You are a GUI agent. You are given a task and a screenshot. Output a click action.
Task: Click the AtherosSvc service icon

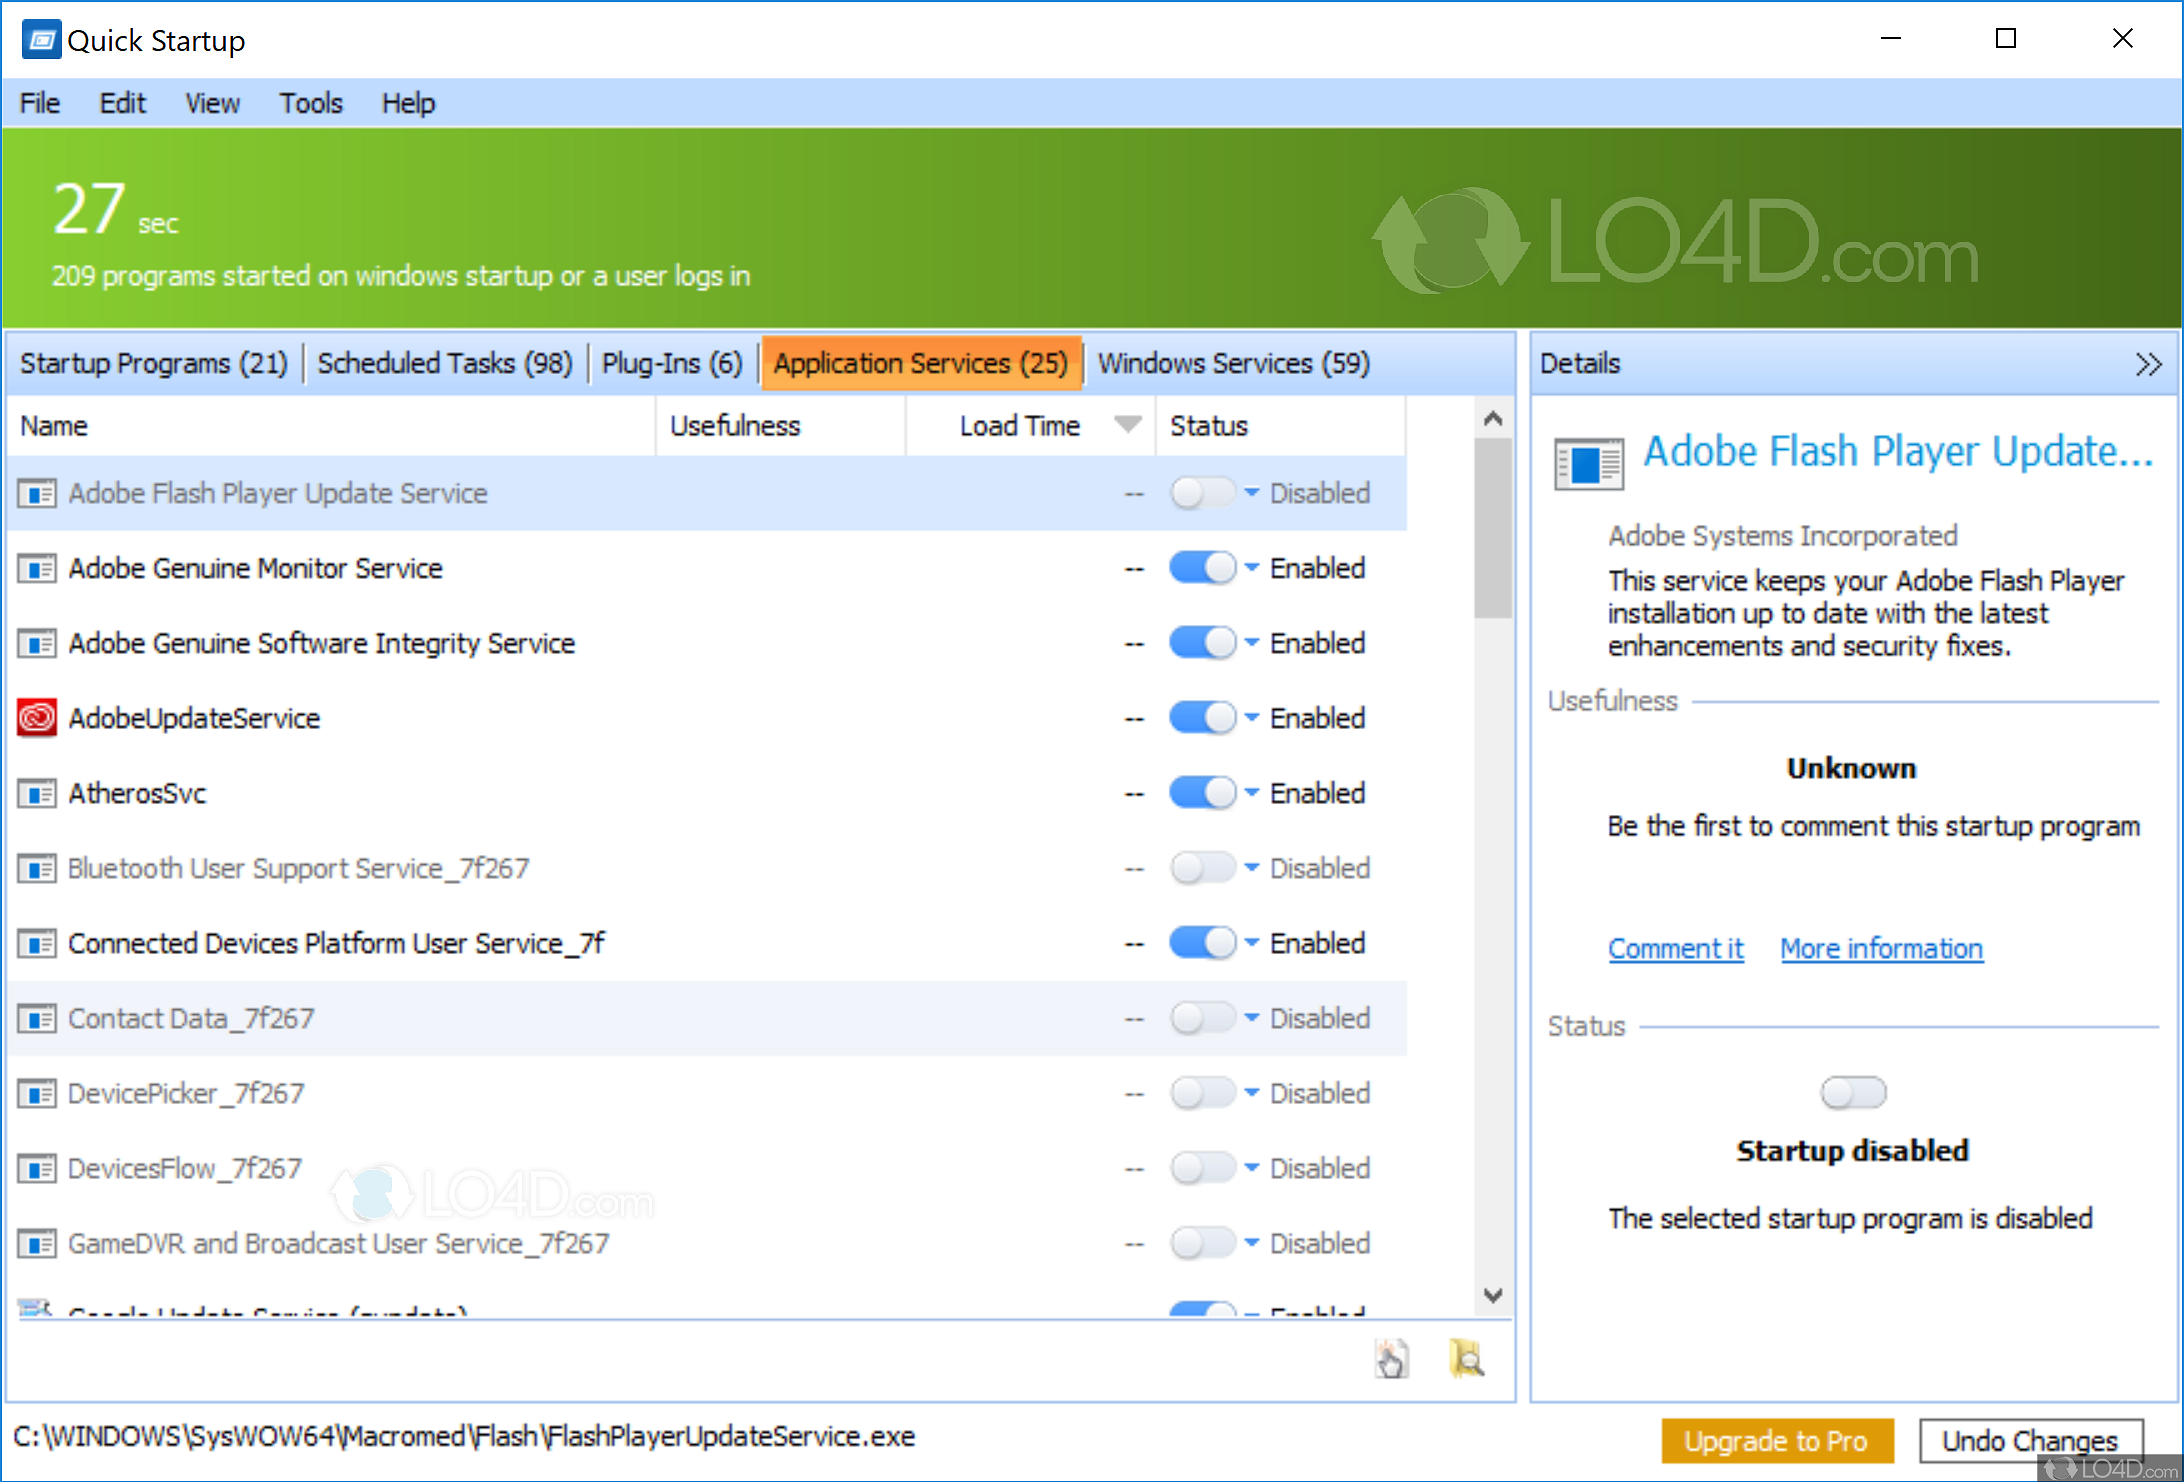(x=37, y=793)
